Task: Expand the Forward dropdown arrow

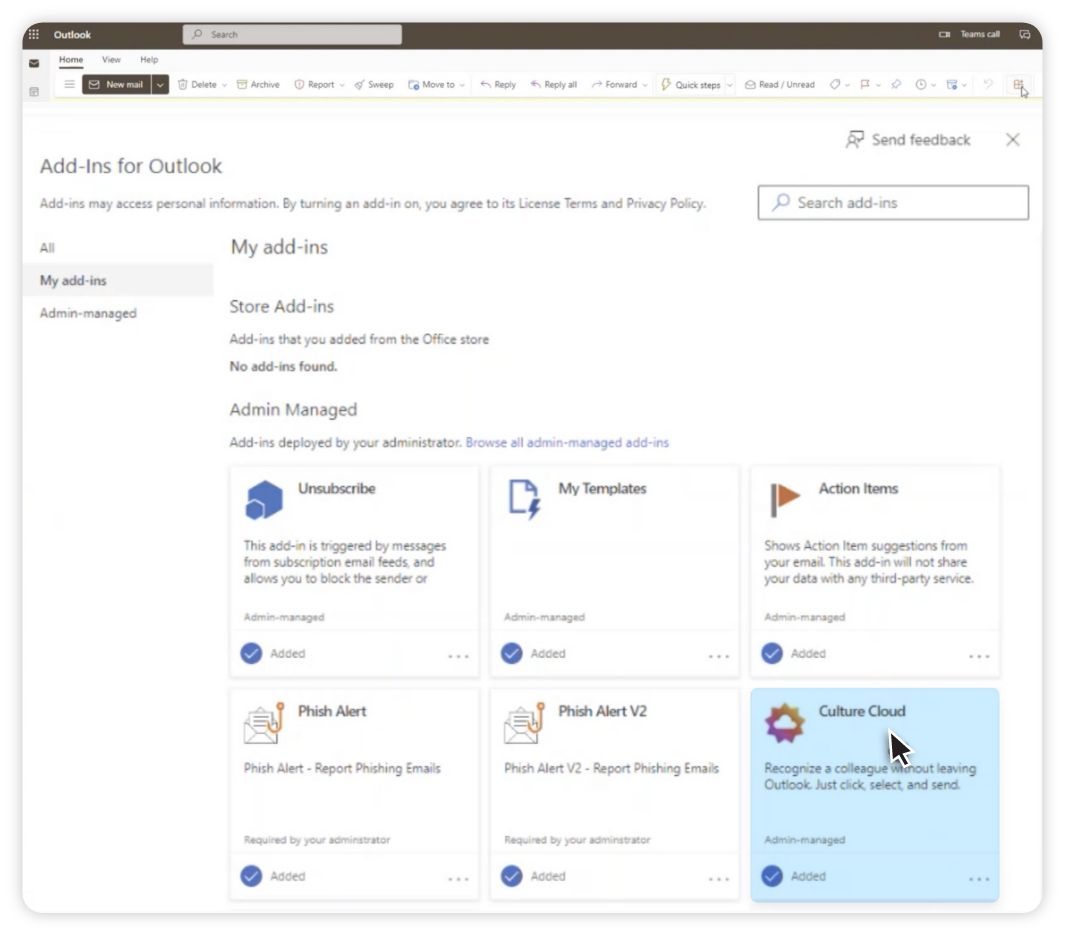Action: tap(645, 85)
